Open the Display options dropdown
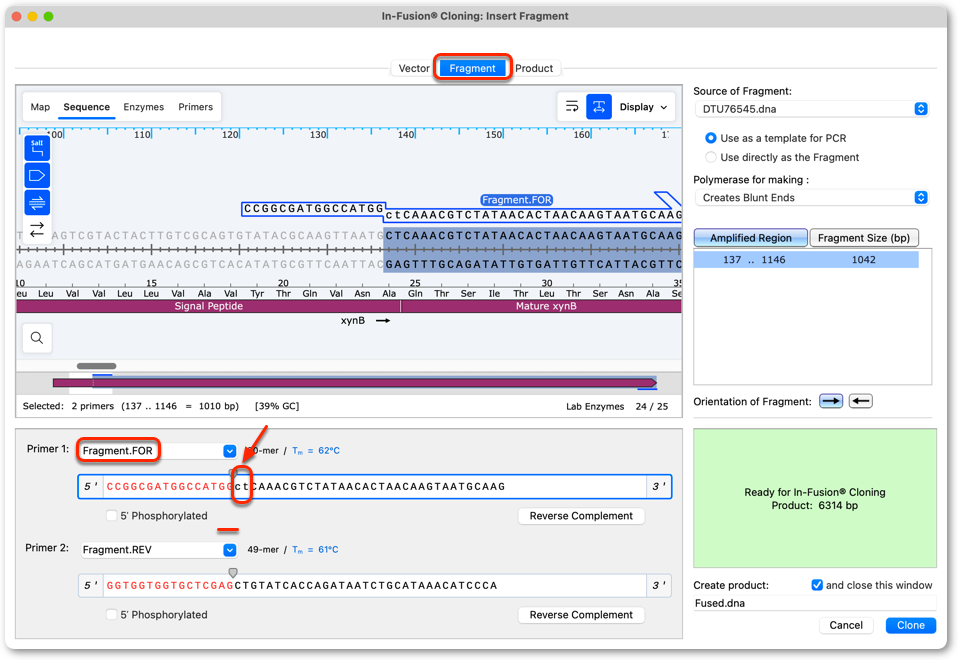This screenshot has width=958, height=660. (643, 107)
